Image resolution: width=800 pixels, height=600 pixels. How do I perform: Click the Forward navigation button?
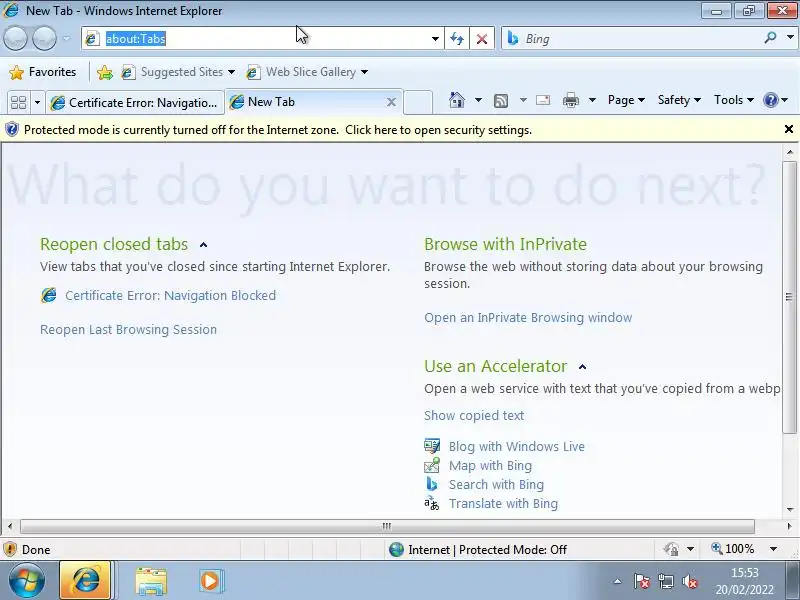click(44, 38)
